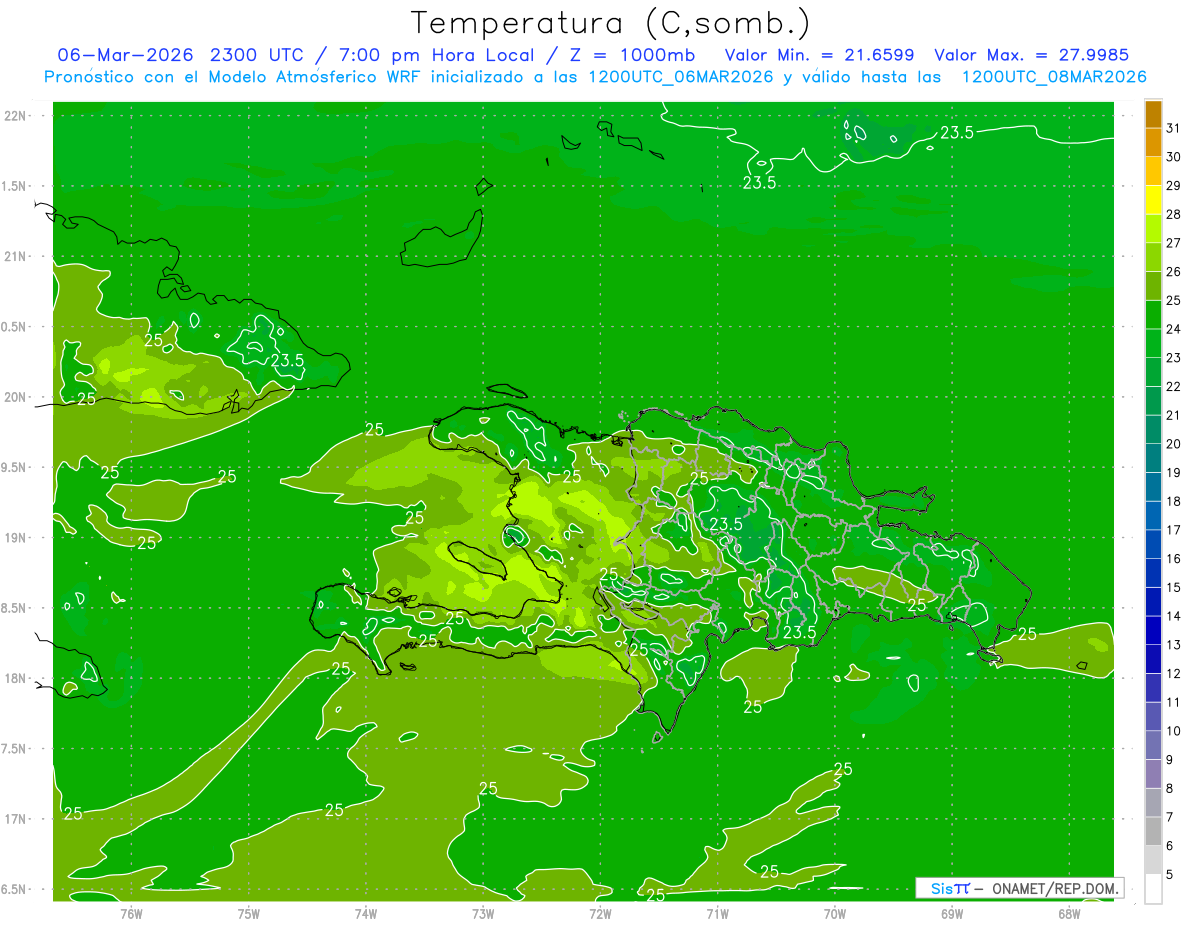This screenshot has width=1200, height=927.
Task: Click the "2300 UTC" time text
Action: [x=258, y=55]
